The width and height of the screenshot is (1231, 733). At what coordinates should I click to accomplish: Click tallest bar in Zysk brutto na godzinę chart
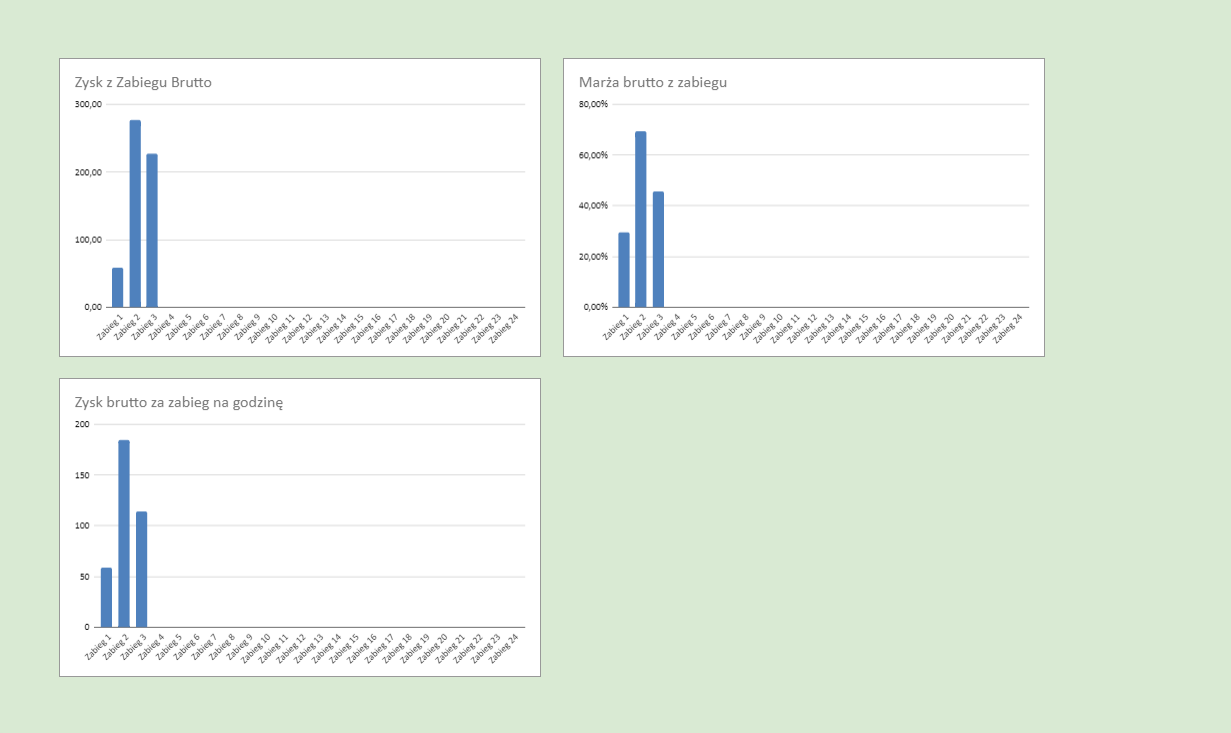point(124,533)
